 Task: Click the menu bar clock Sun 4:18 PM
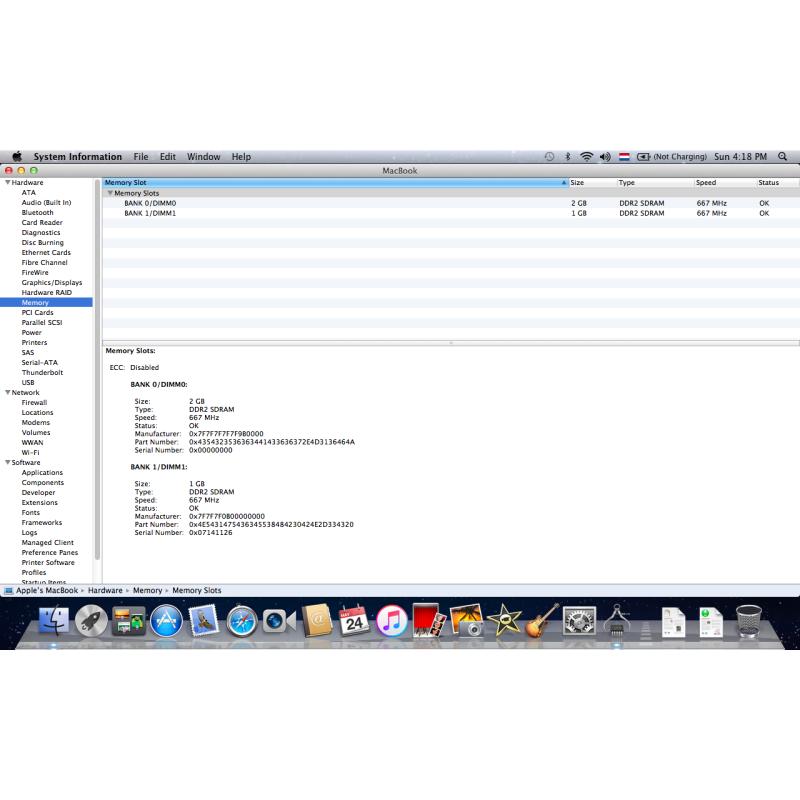click(740, 156)
